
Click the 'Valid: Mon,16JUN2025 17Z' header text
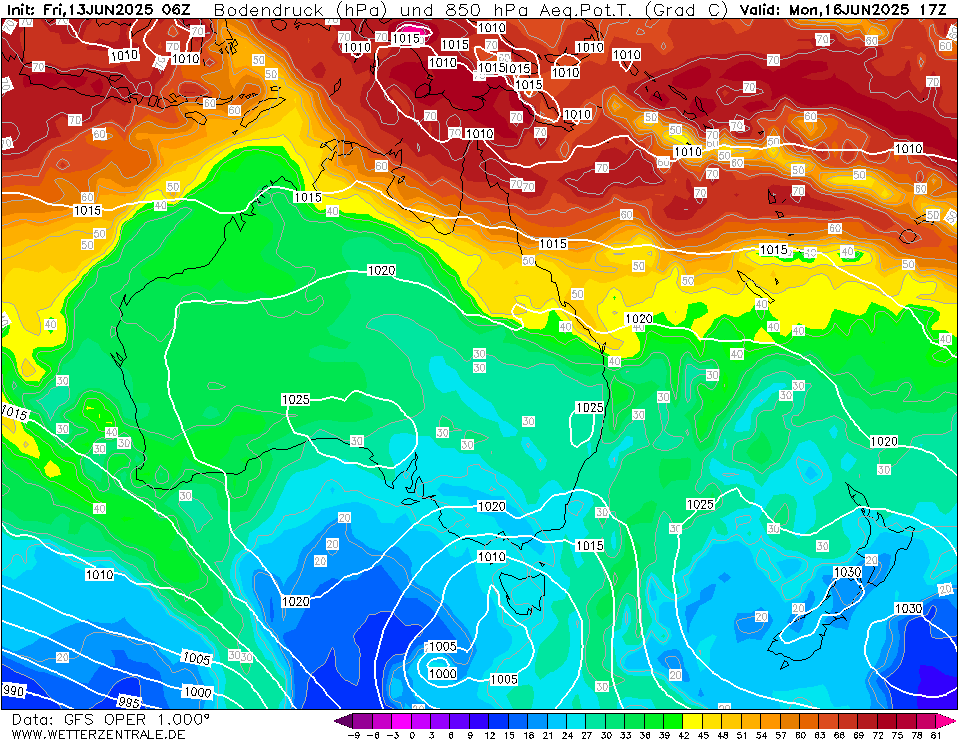[843, 10]
